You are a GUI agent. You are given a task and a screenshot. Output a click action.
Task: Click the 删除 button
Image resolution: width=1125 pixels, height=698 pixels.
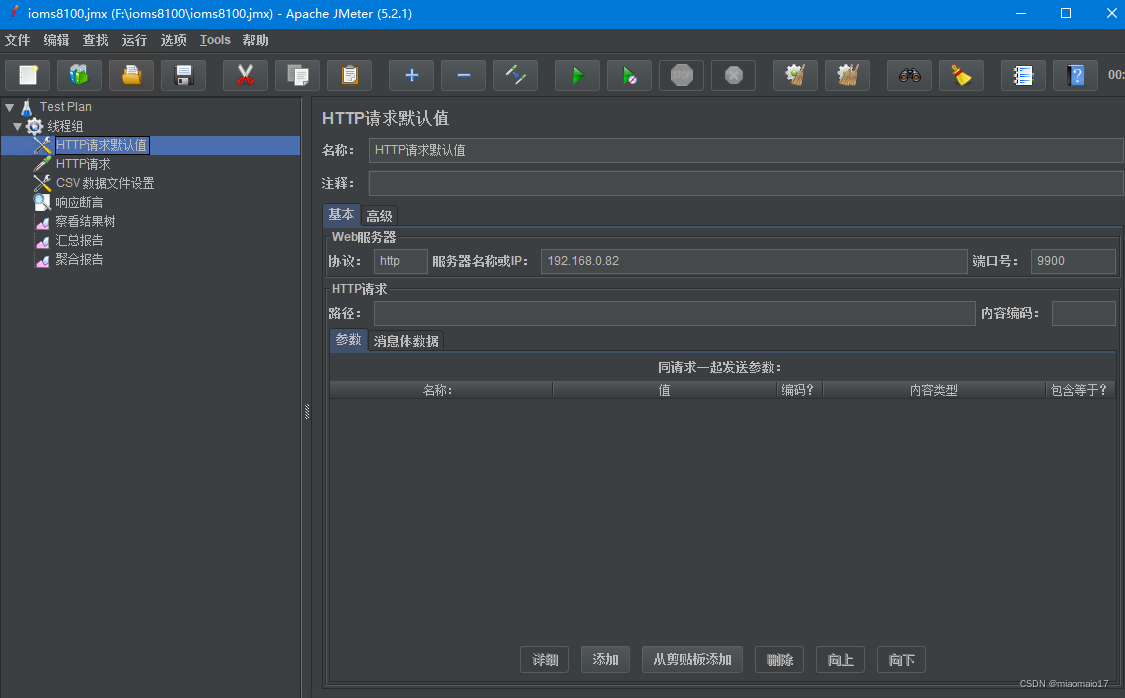(x=779, y=659)
